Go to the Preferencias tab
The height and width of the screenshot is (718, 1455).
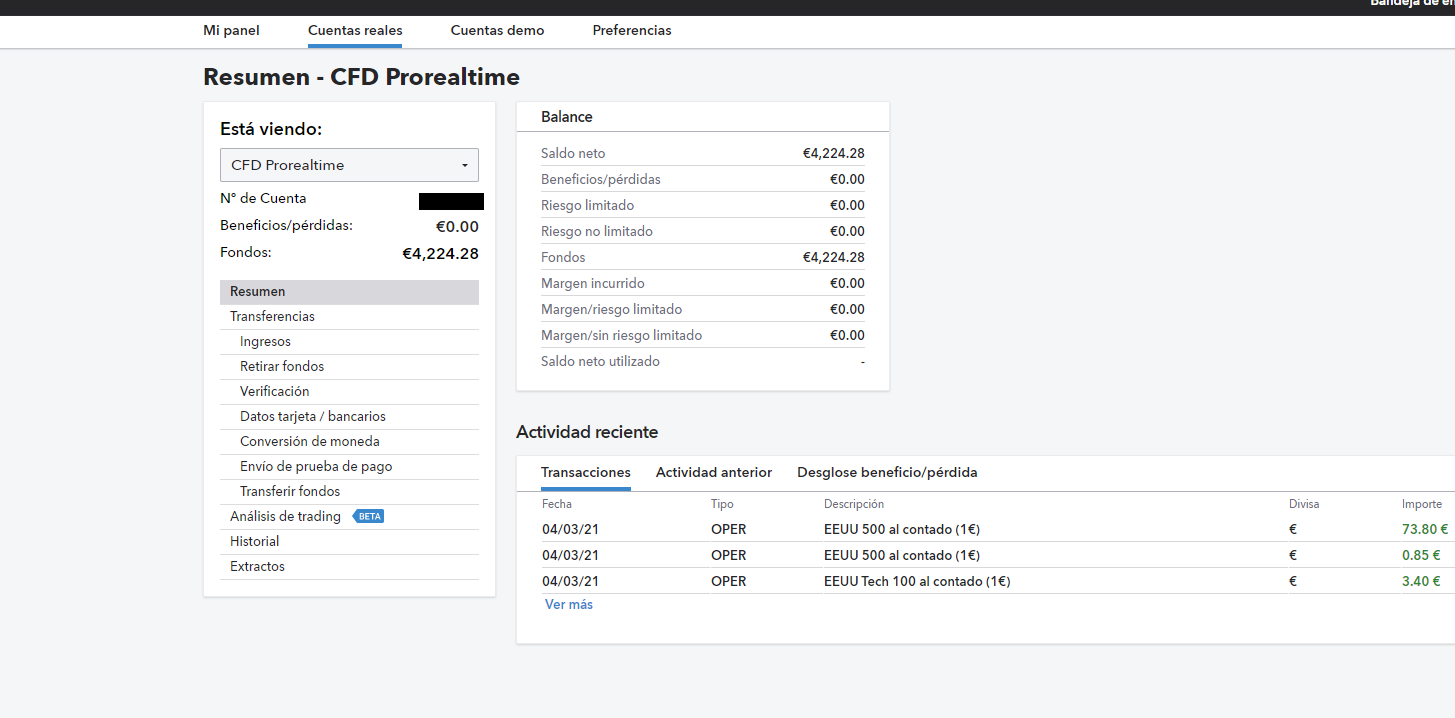(632, 30)
